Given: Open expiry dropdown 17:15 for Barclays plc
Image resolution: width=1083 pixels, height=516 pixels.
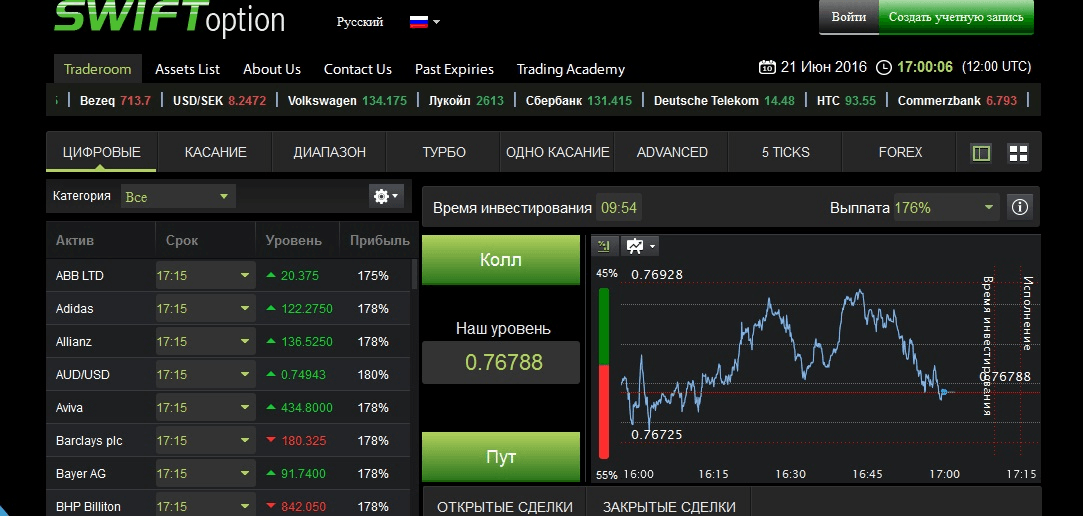Looking at the screenshot, I should 205,441.
